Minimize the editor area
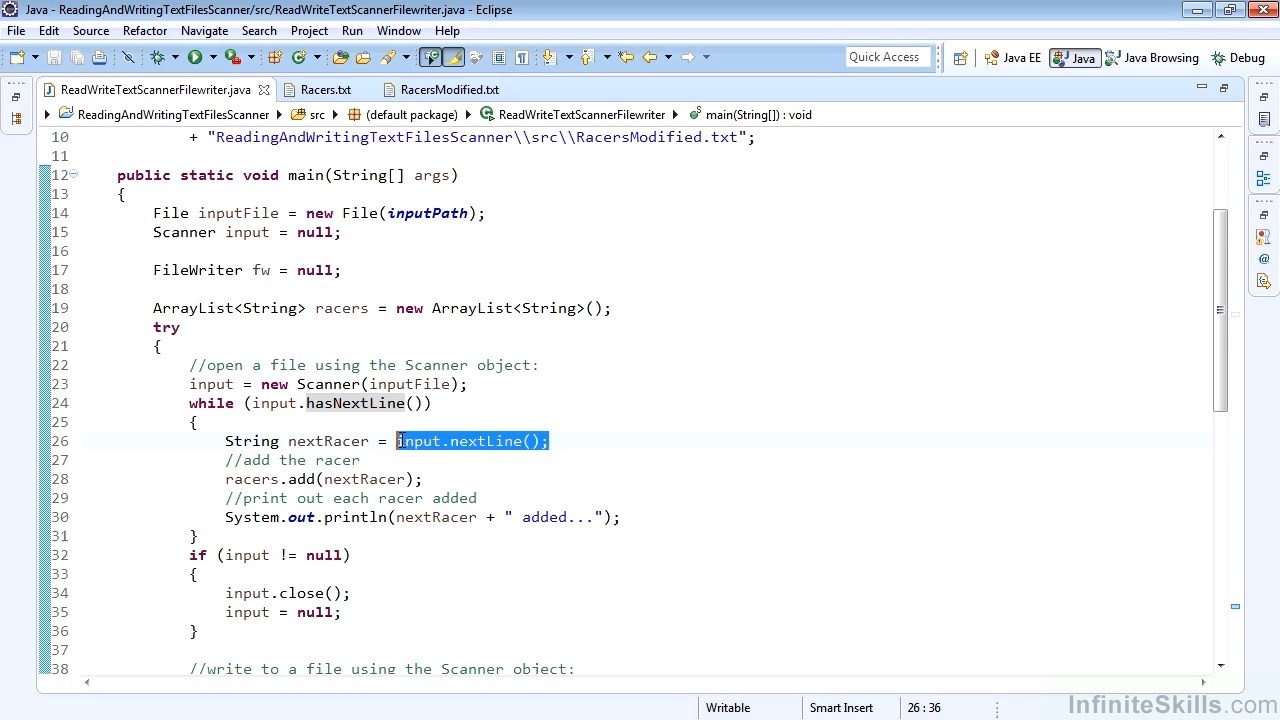 click(x=1201, y=88)
